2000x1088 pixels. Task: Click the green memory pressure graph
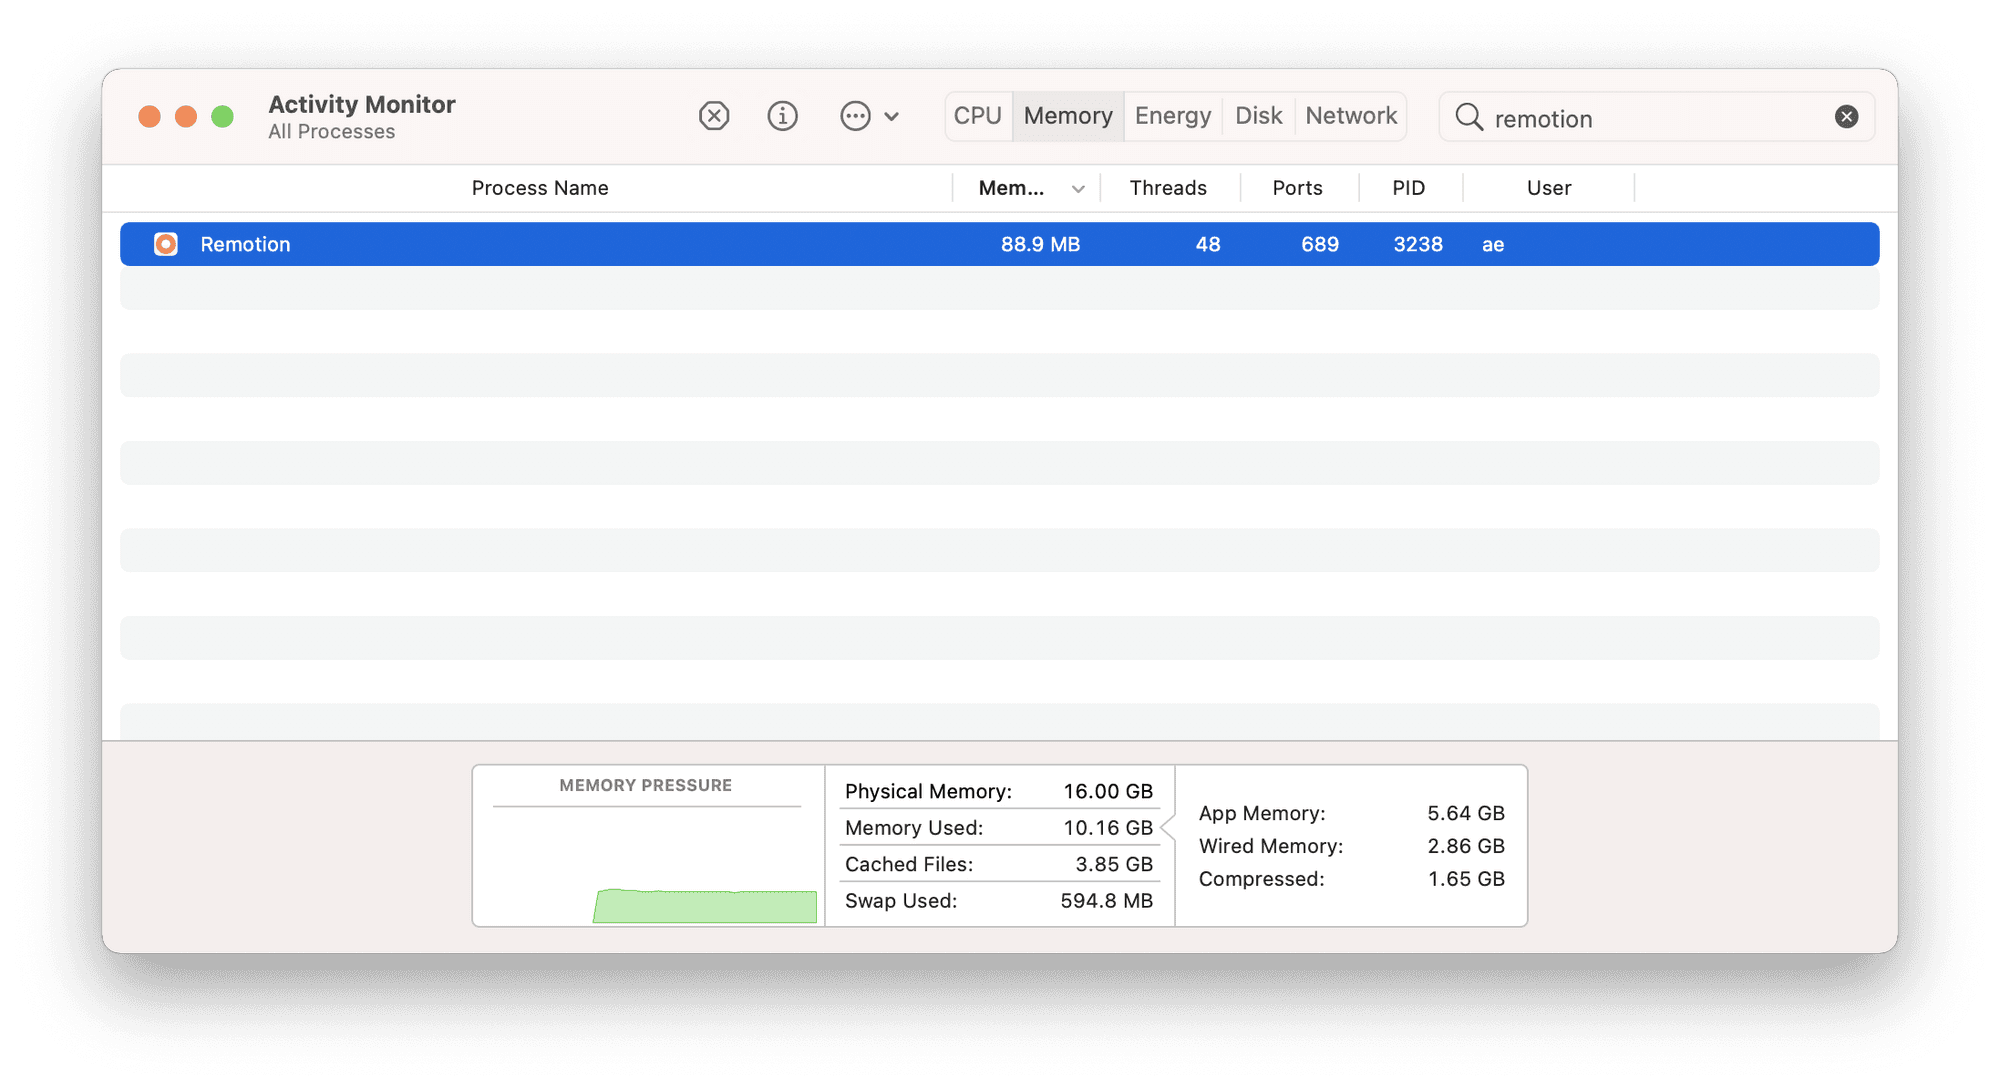pos(705,905)
